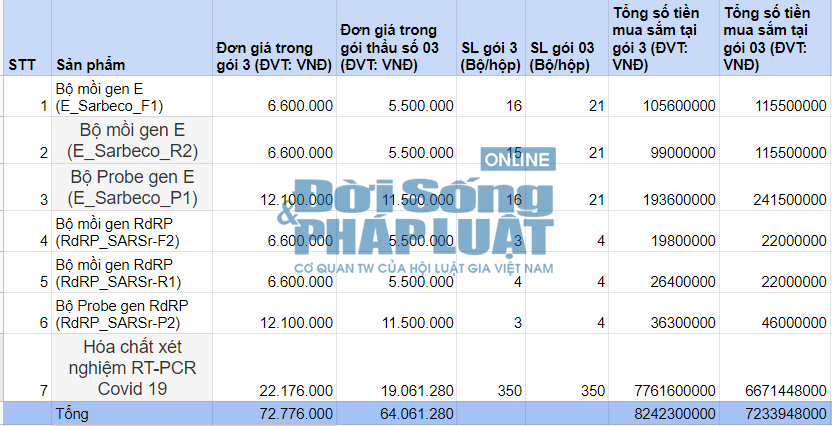Select the grand total cell 7233948000
This screenshot has width=832, height=426.
[777, 412]
